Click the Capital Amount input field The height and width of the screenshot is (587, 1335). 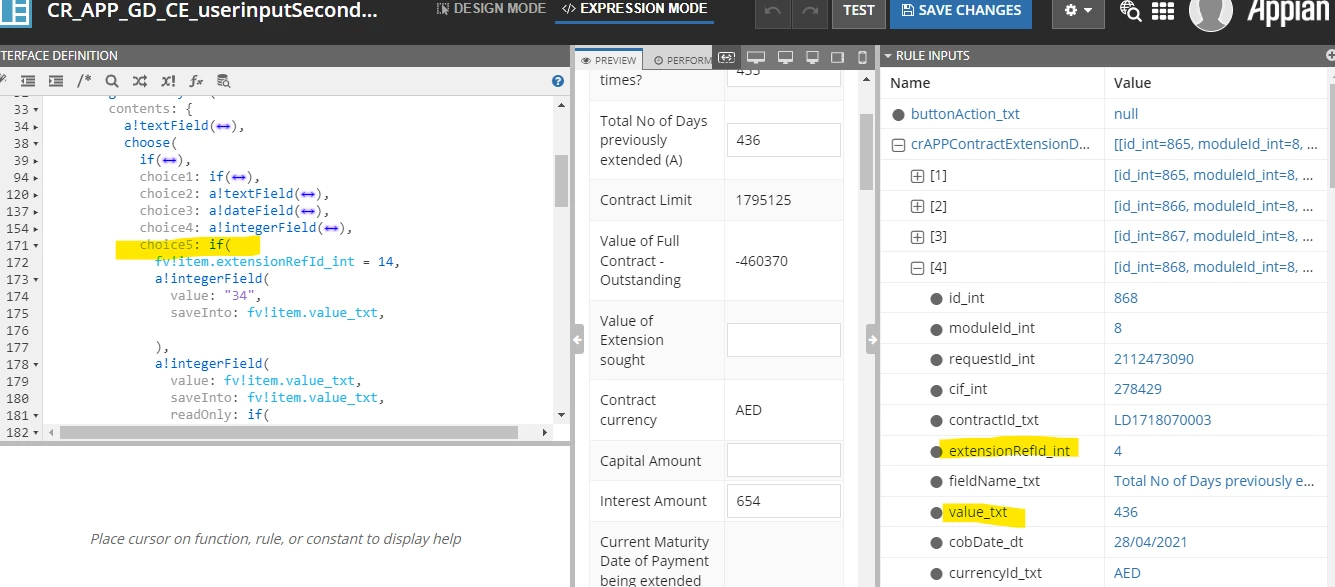tap(783, 460)
